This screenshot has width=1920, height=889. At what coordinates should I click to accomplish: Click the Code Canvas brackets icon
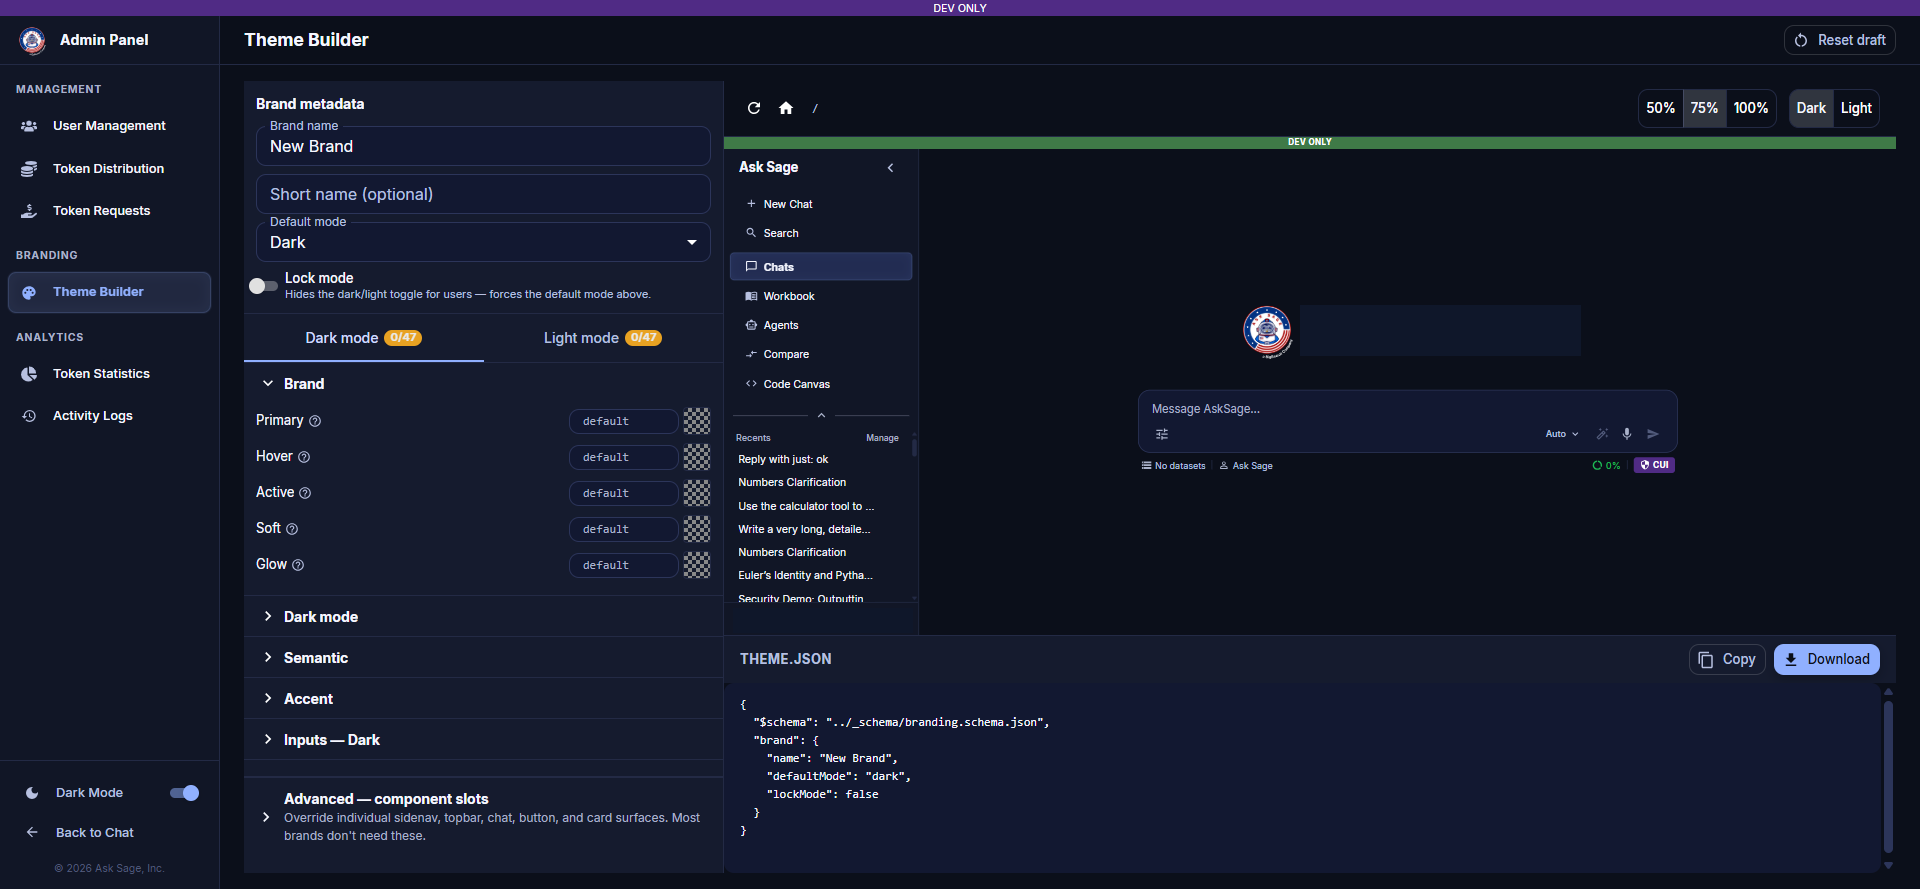pos(751,384)
